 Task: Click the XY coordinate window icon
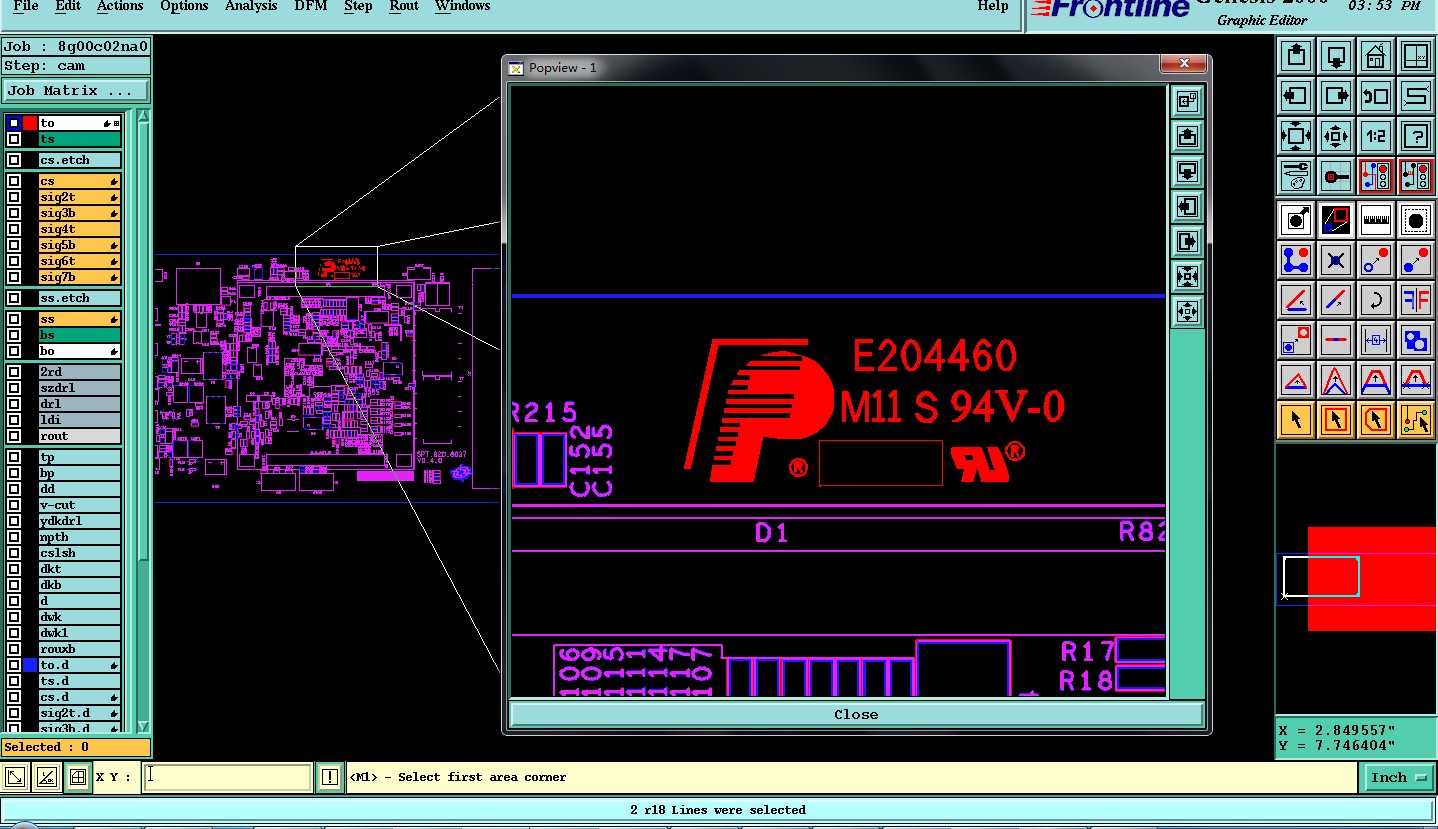coord(1415,56)
